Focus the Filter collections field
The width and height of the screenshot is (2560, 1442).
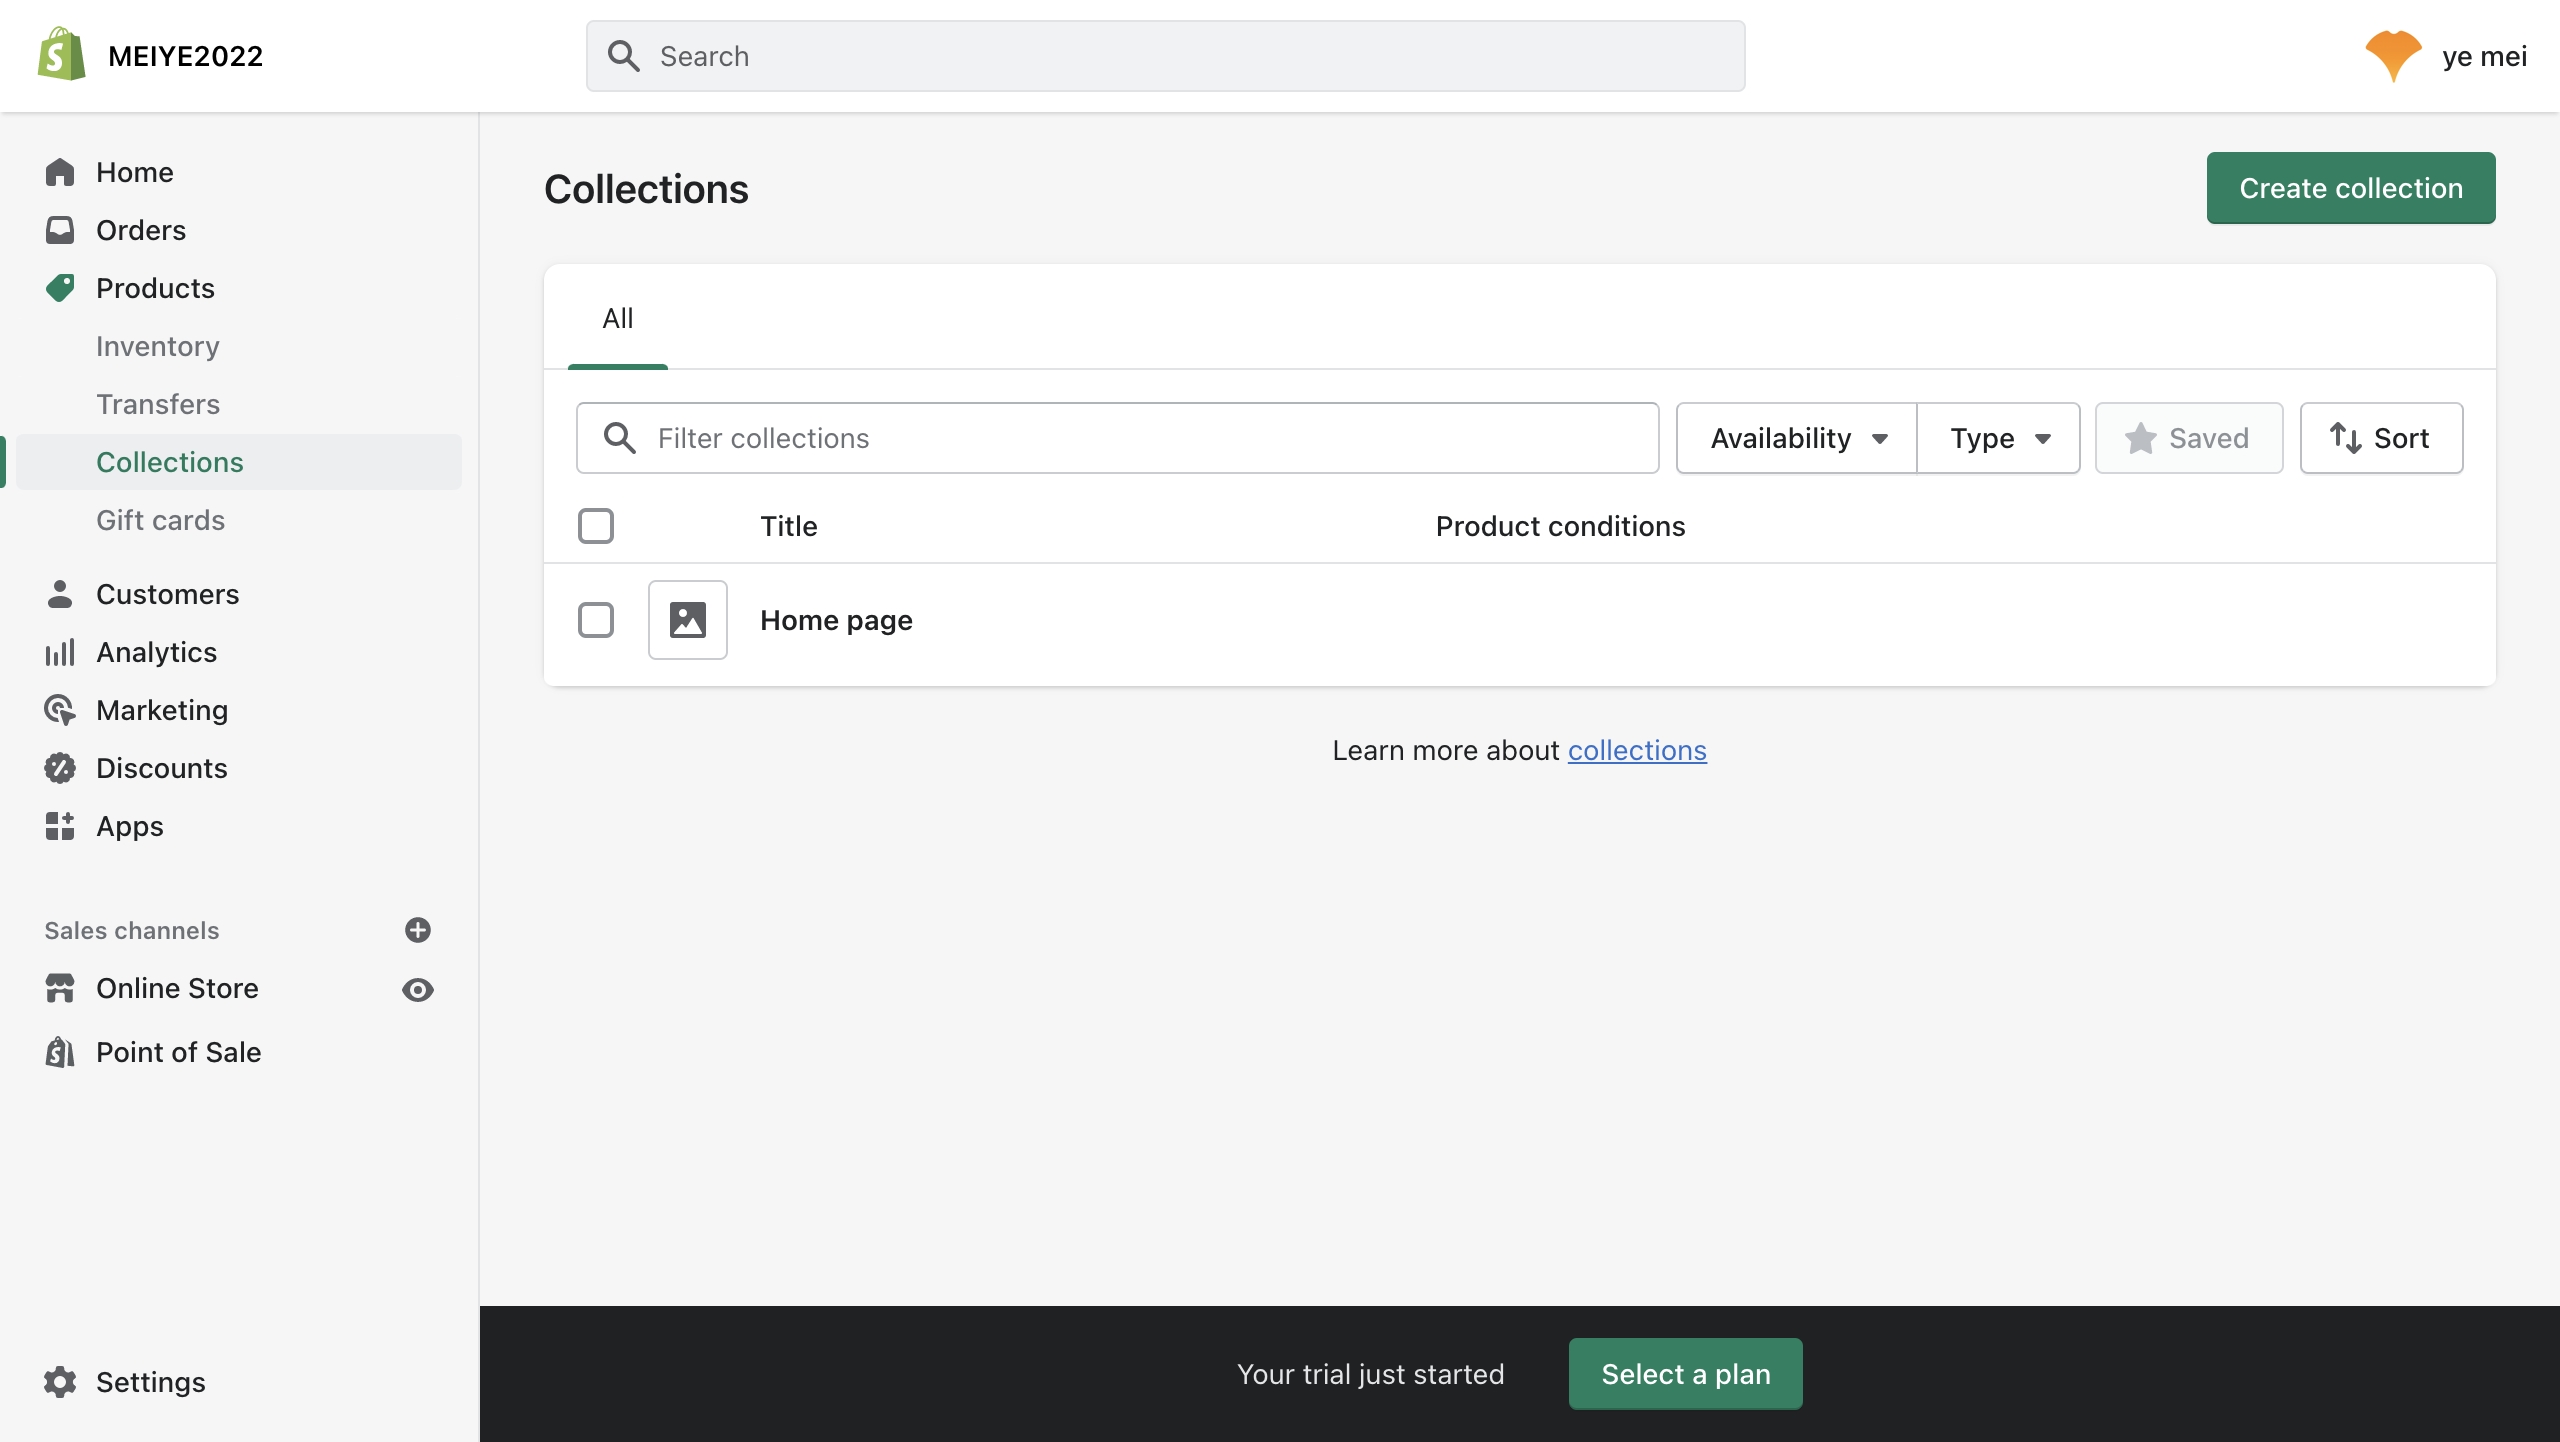click(x=1118, y=438)
